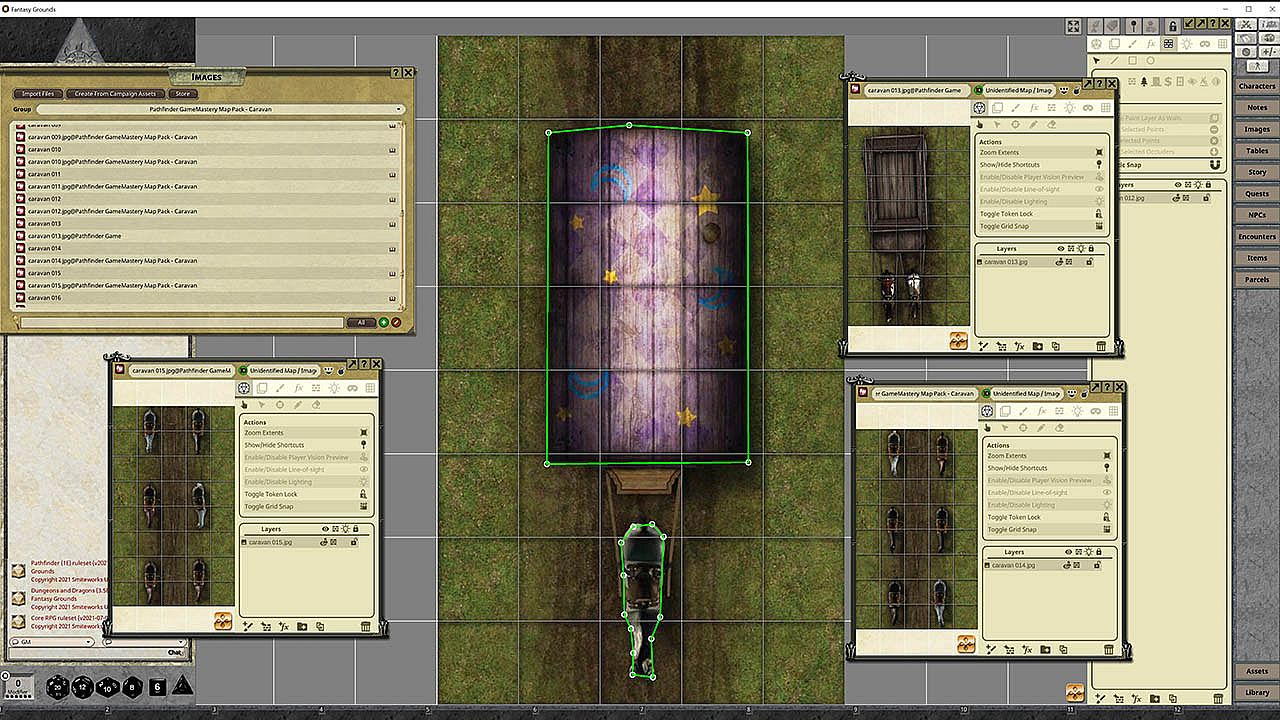Select "caravan 010.jpg@Pathfinder GameMastery" row
Image resolution: width=1280 pixels, height=720 pixels.
click(x=207, y=162)
